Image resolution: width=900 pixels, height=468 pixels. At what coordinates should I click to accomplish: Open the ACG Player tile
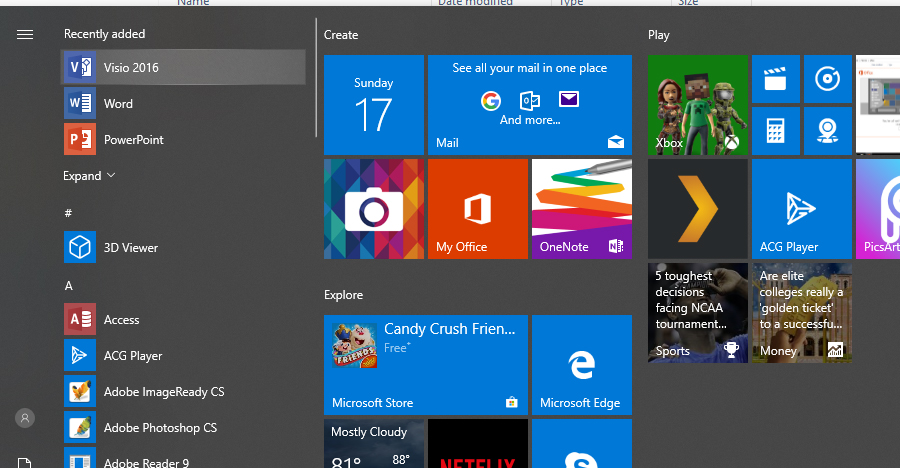802,209
